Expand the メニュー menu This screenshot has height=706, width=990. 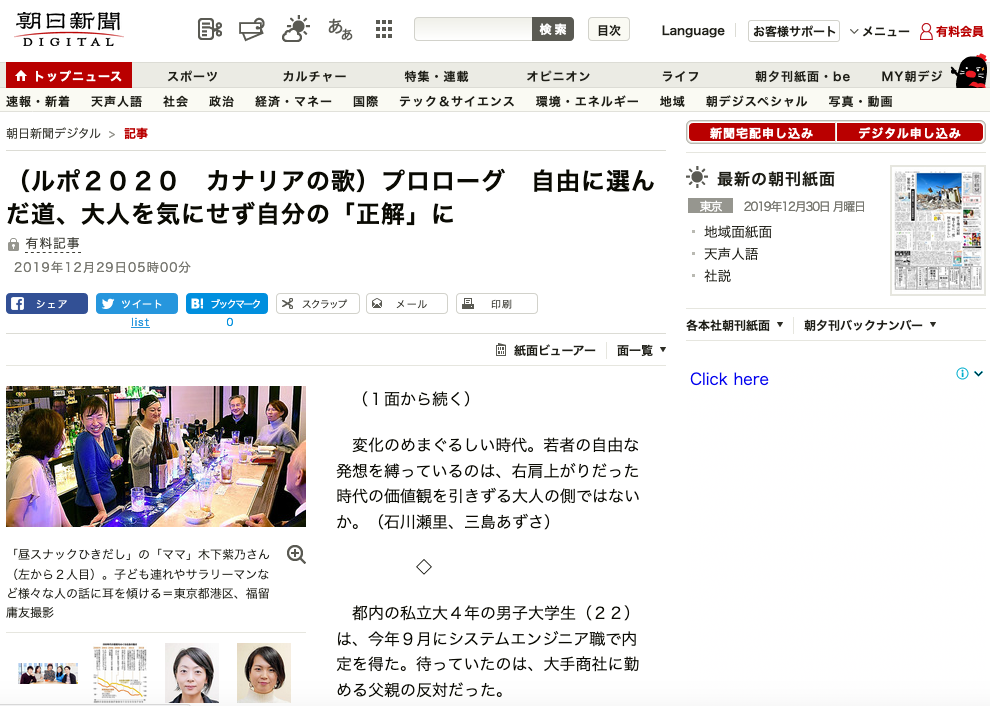pyautogui.click(x=879, y=31)
